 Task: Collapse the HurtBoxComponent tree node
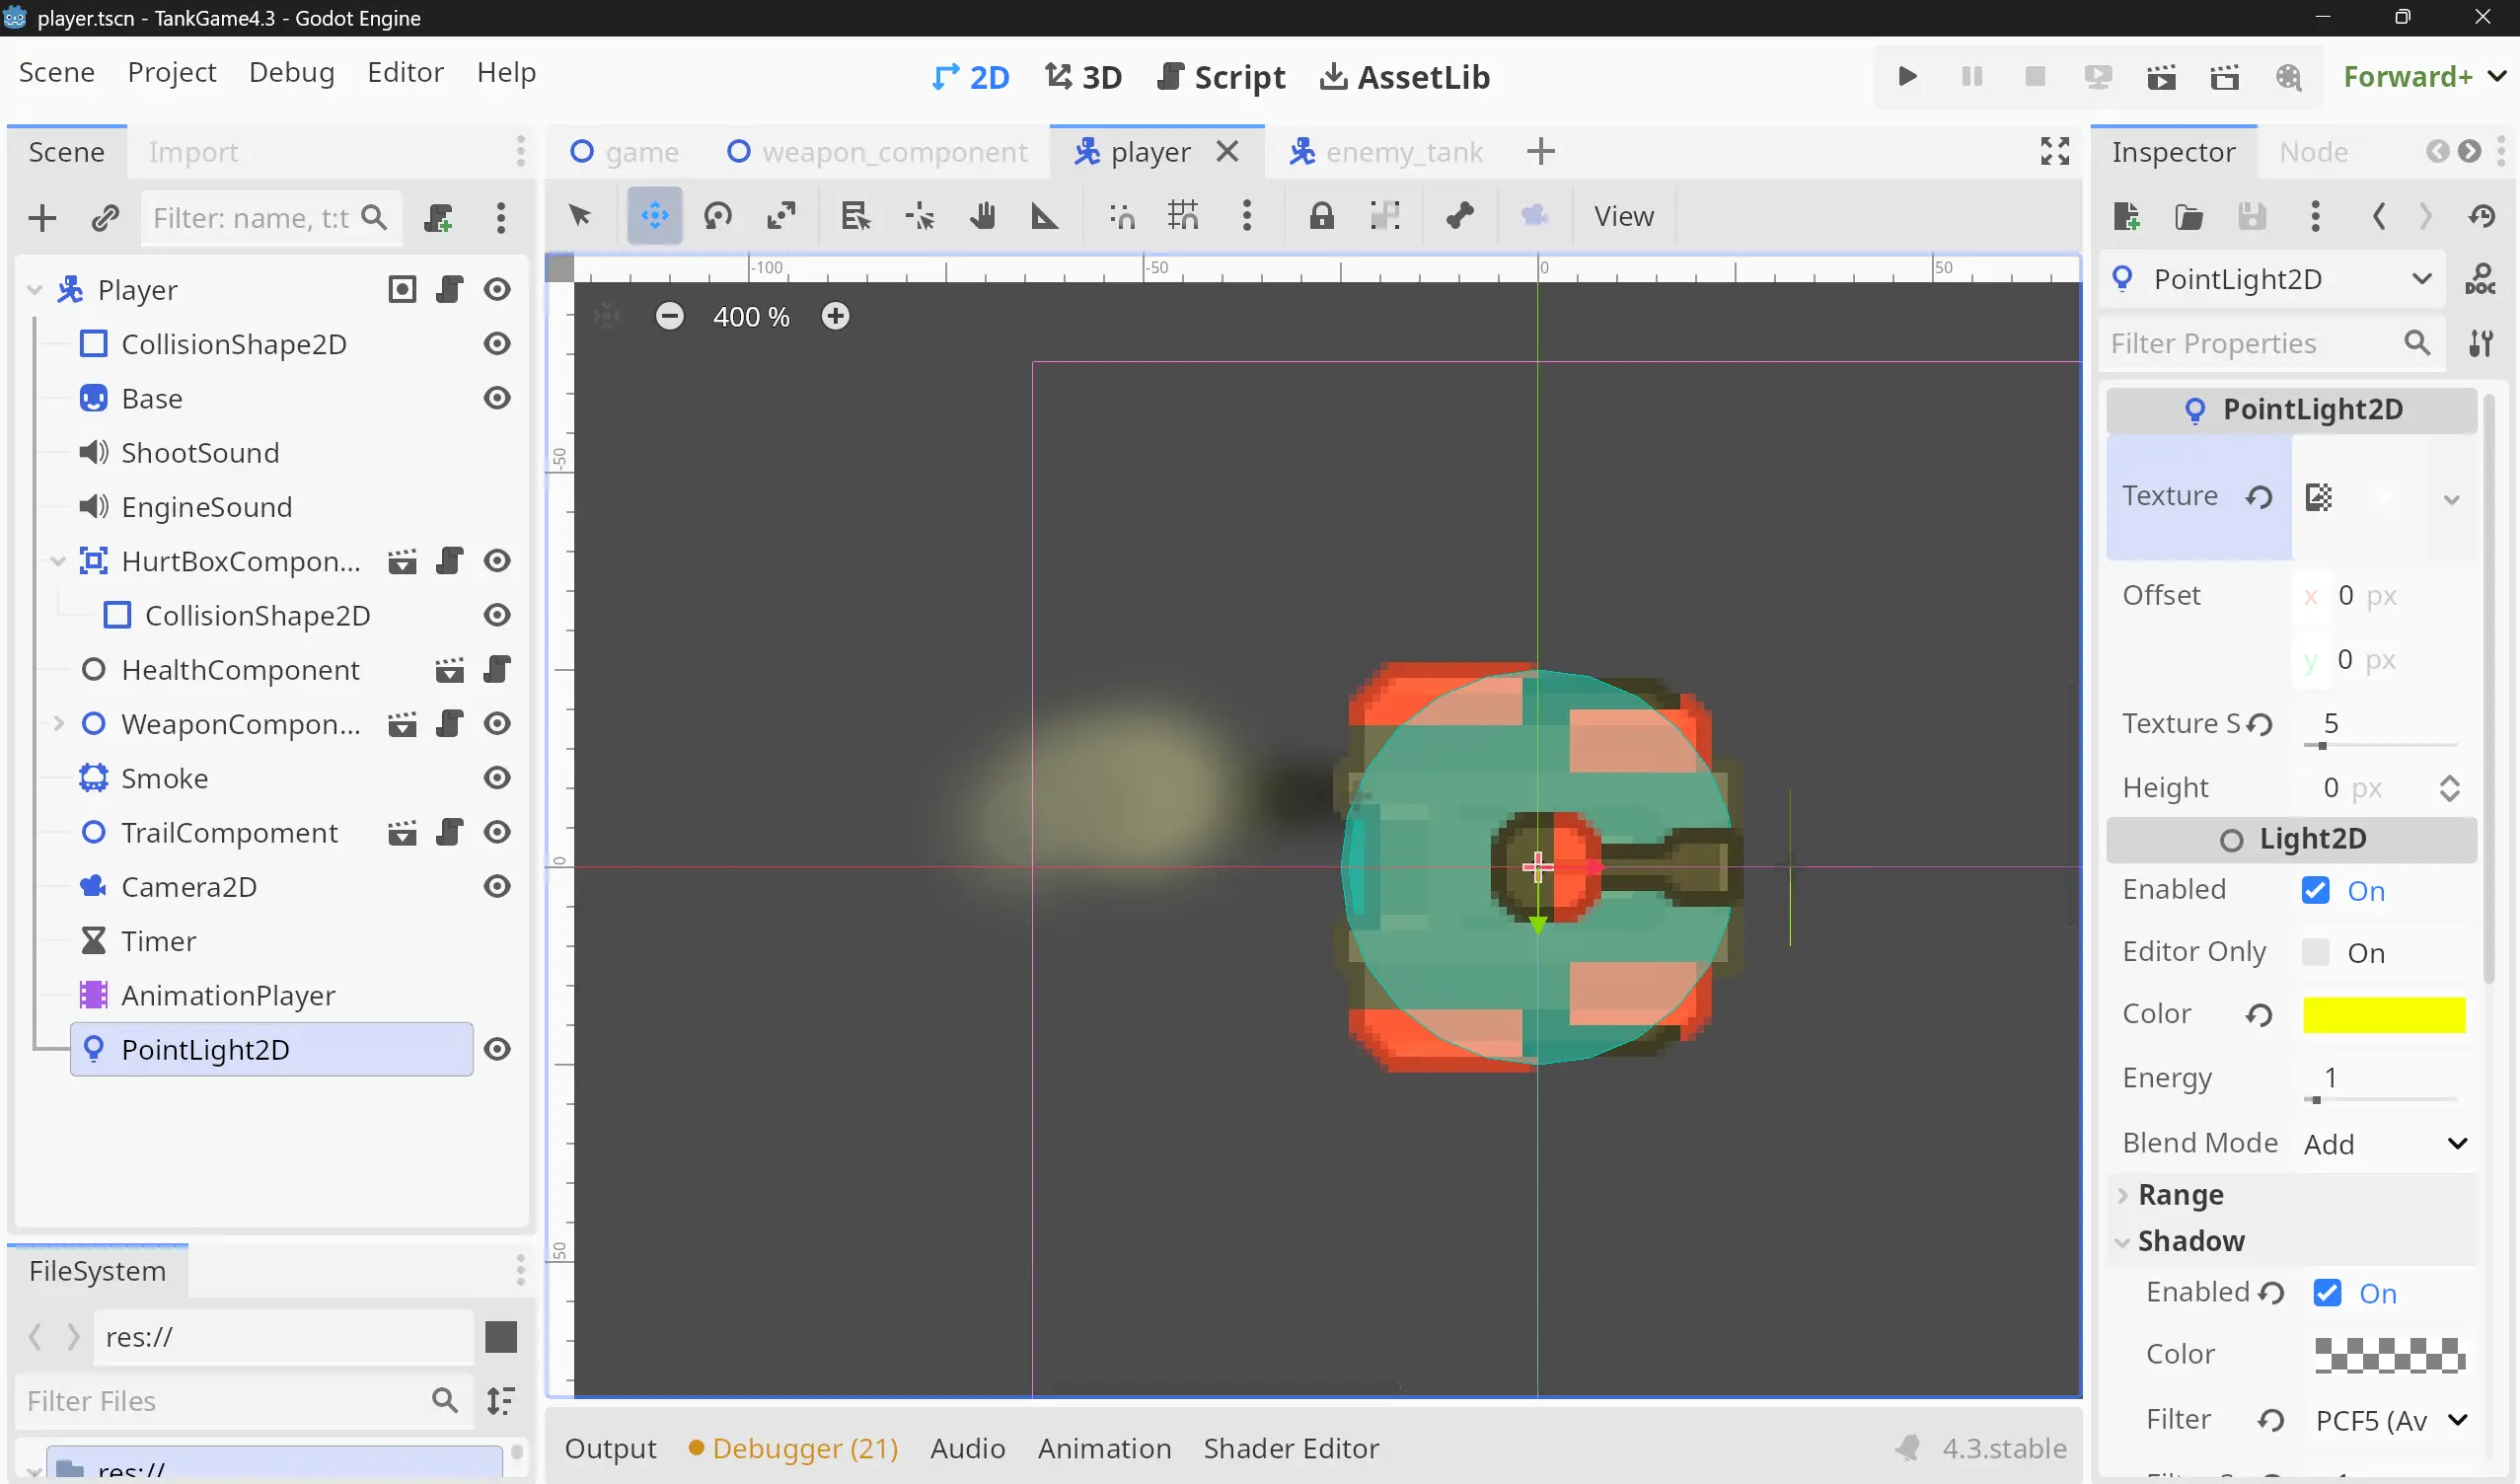[58, 562]
